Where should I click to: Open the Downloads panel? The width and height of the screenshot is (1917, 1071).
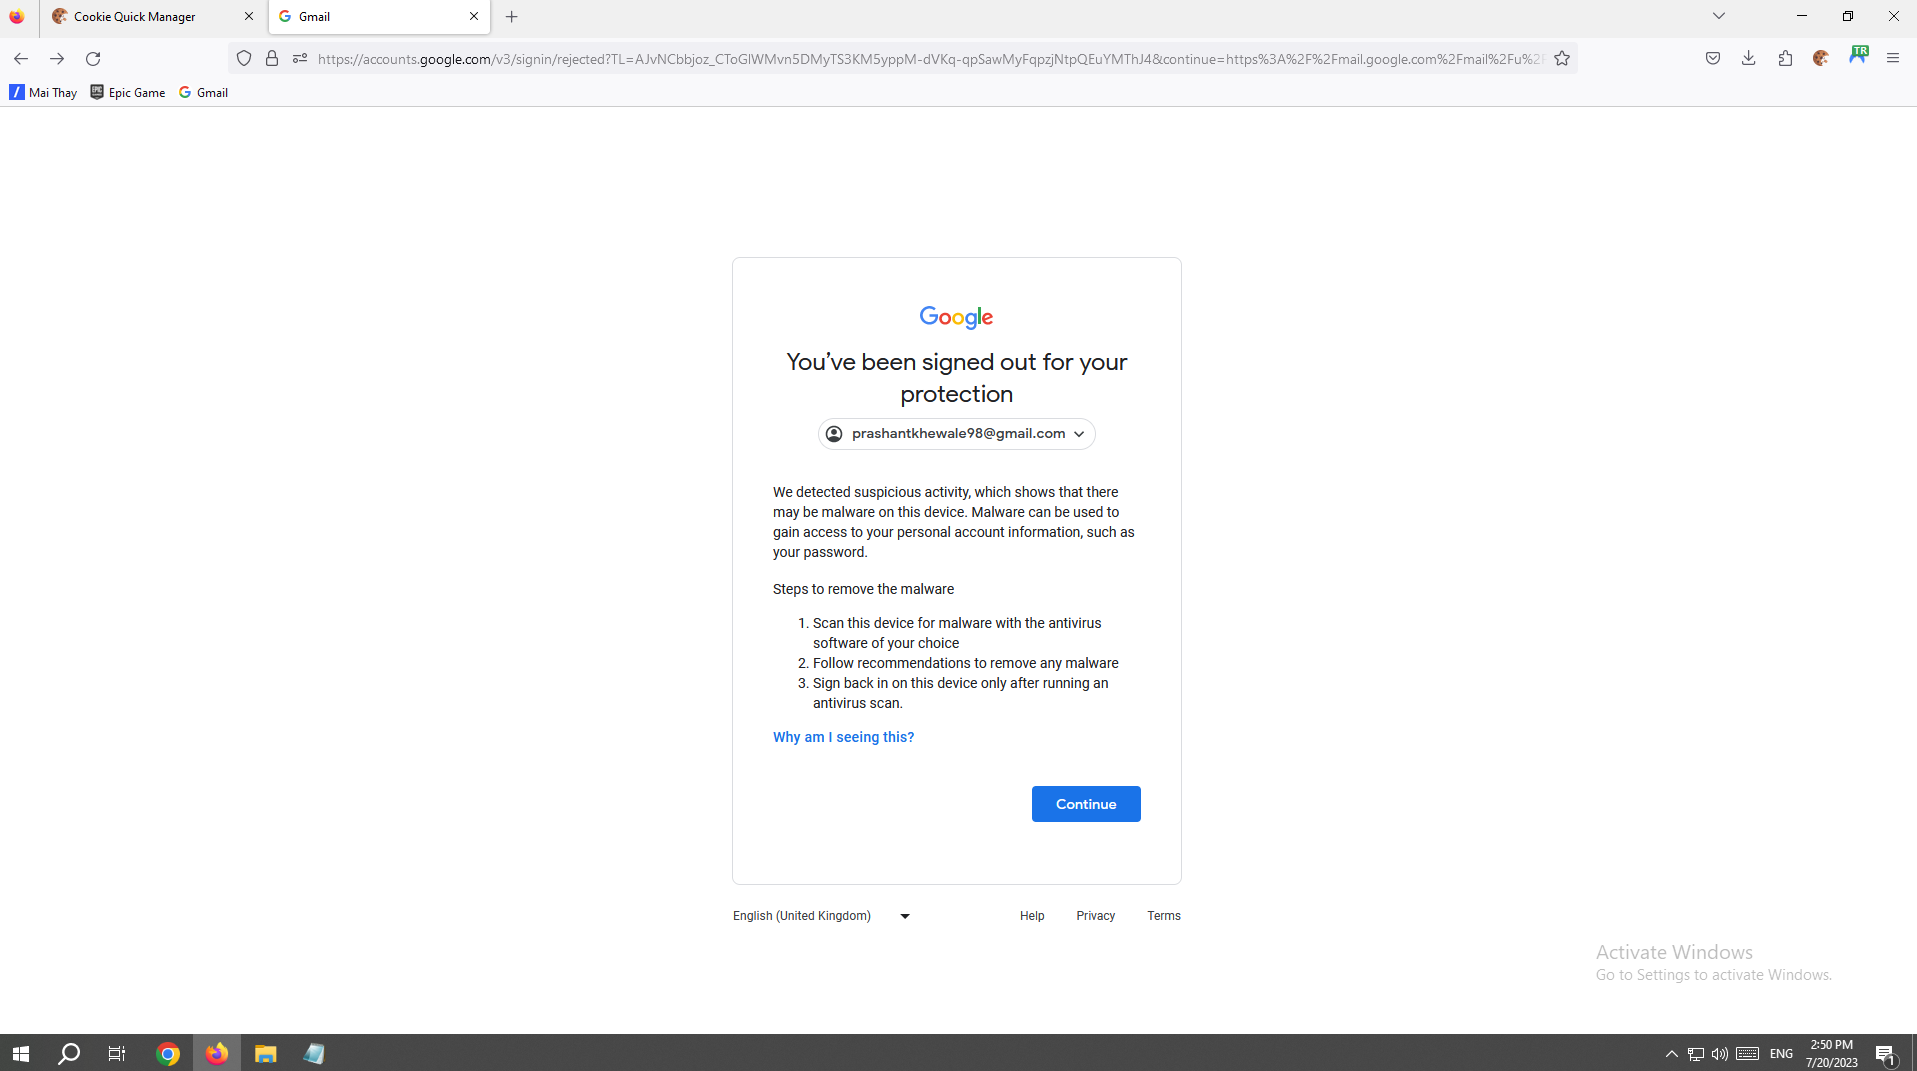point(1749,59)
